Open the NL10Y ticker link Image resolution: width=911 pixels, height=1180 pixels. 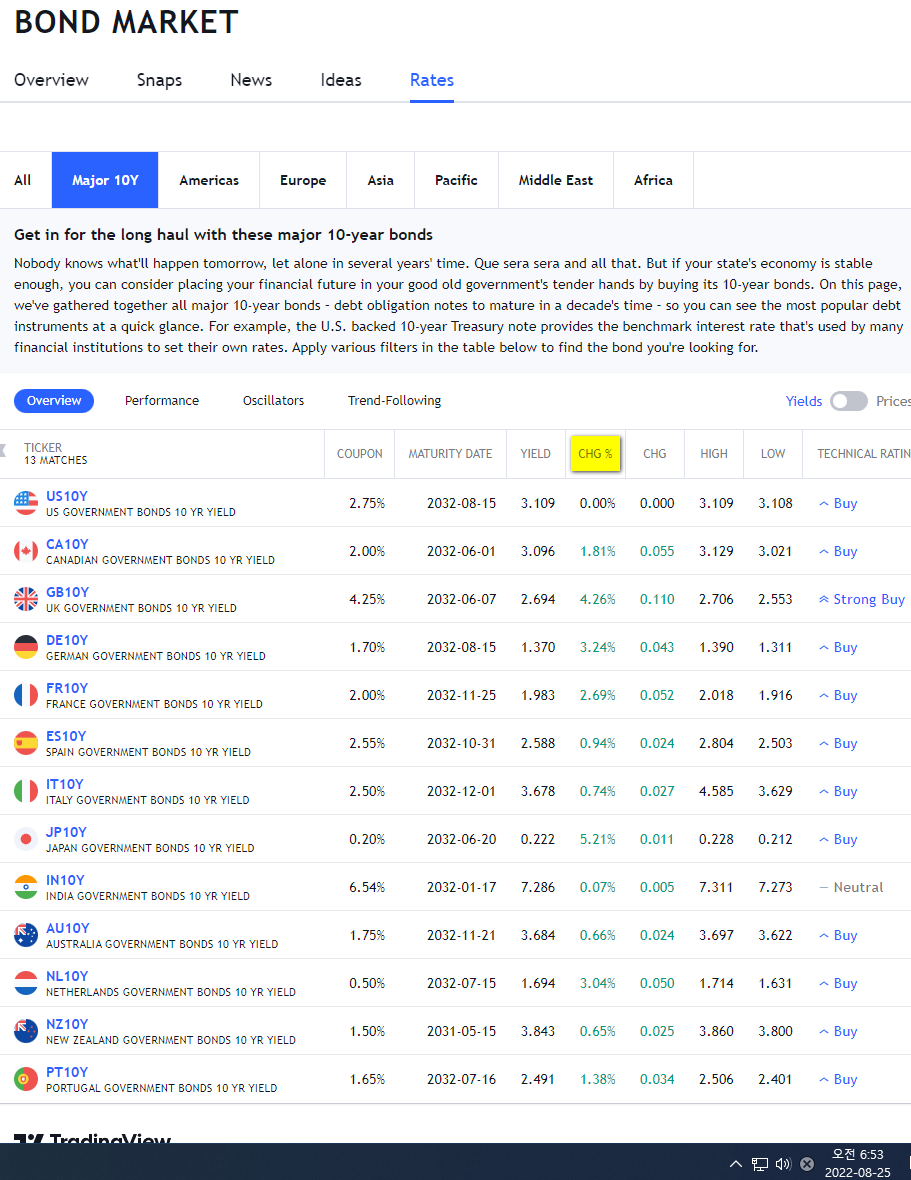coord(67,976)
